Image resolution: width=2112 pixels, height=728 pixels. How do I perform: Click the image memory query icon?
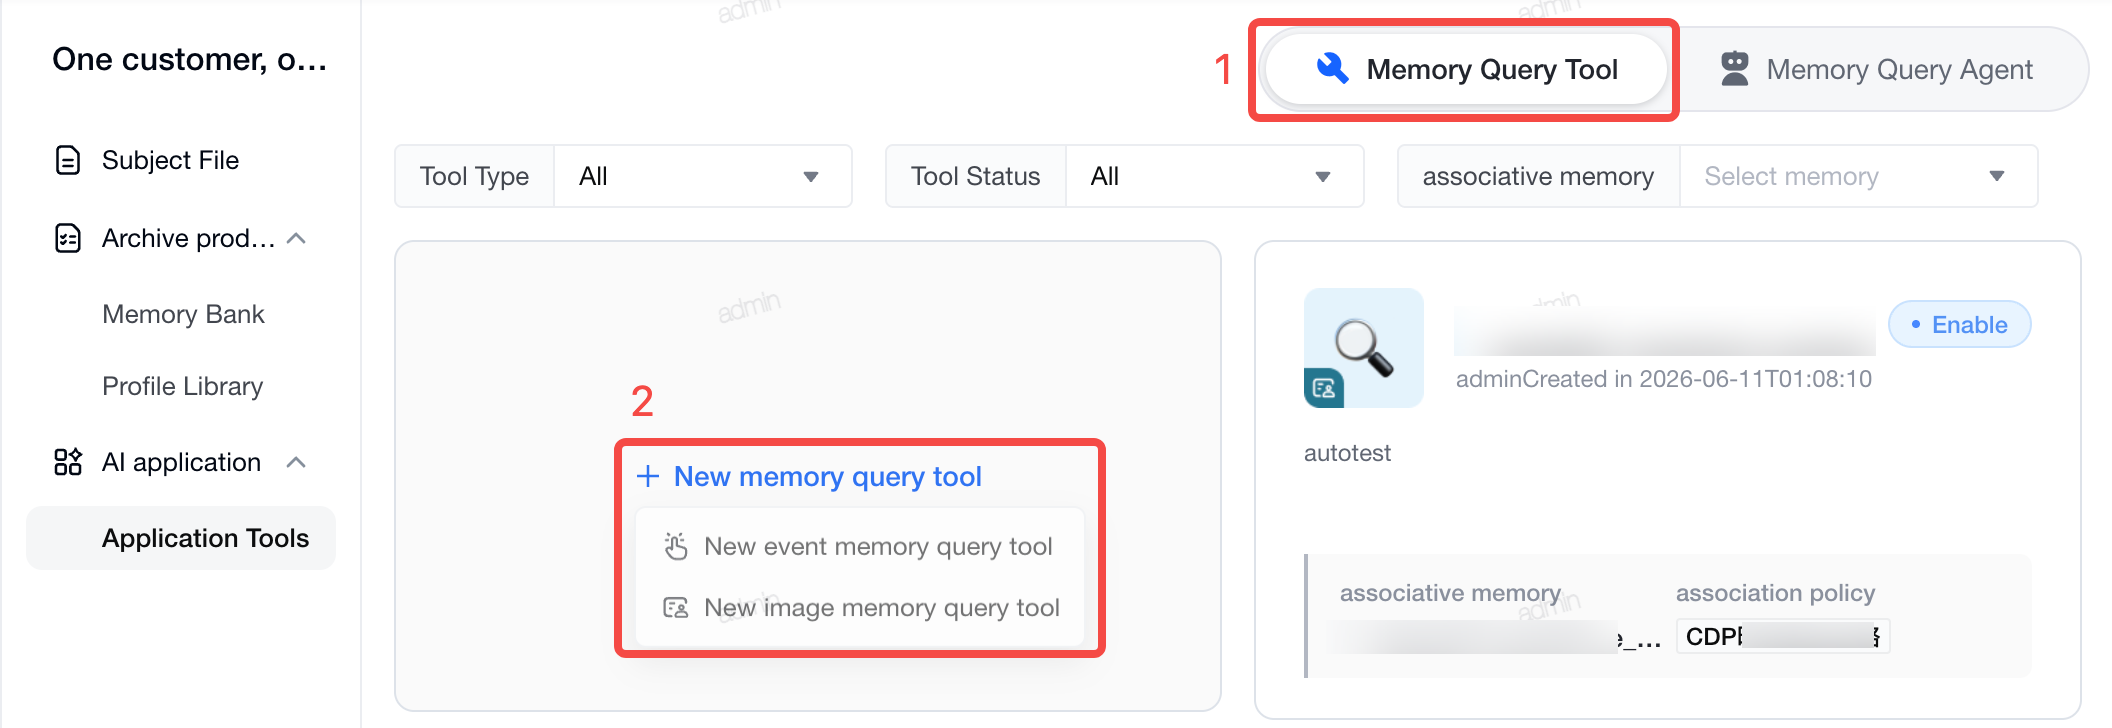[676, 607]
